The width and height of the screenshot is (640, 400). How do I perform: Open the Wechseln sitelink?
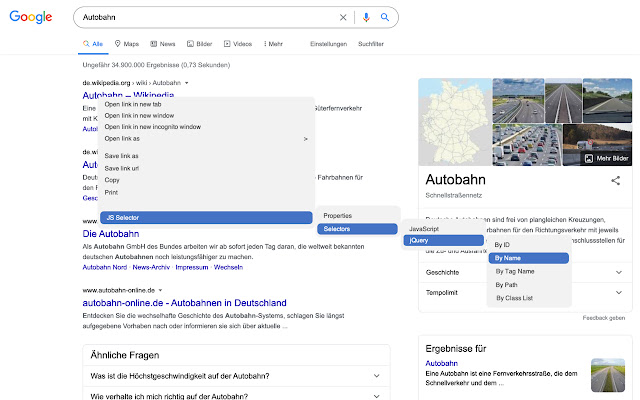[x=229, y=267]
